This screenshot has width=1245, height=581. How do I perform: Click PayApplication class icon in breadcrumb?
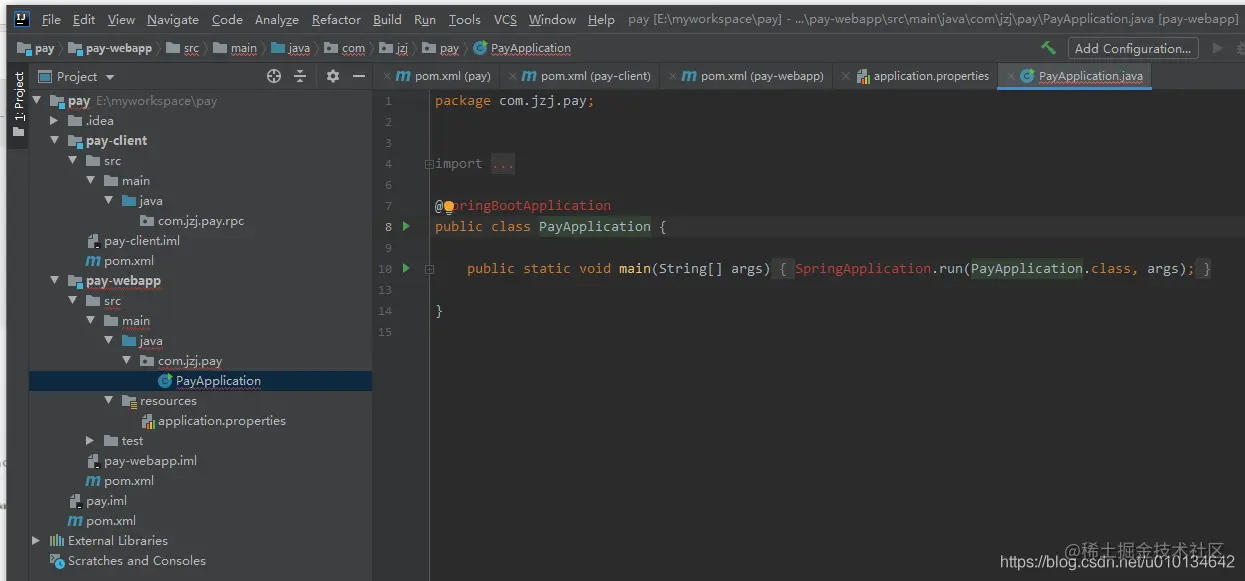(480, 48)
